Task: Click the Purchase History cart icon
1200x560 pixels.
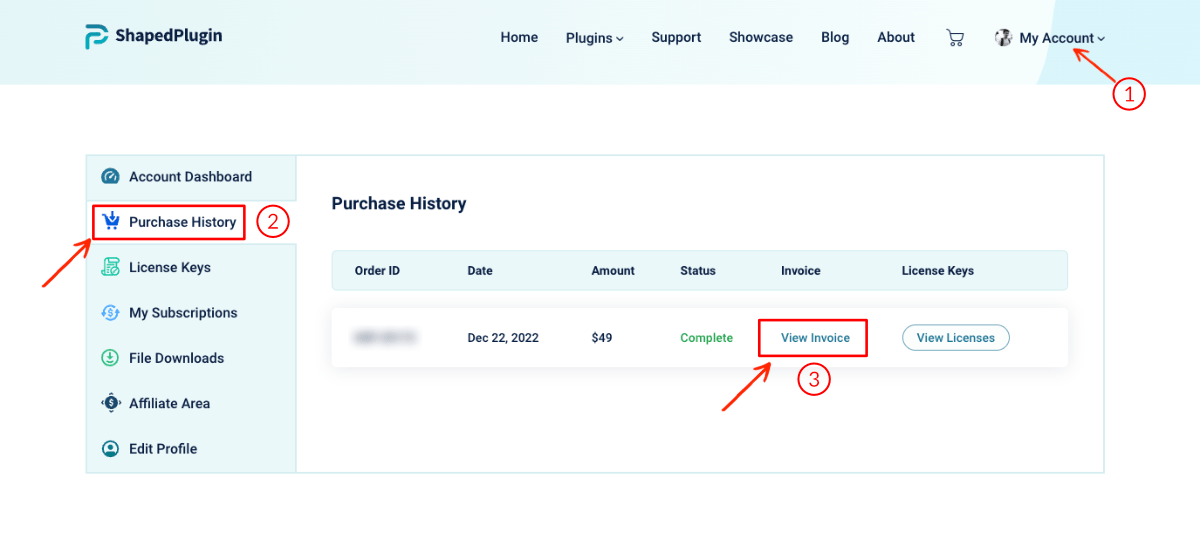Action: [x=111, y=222]
